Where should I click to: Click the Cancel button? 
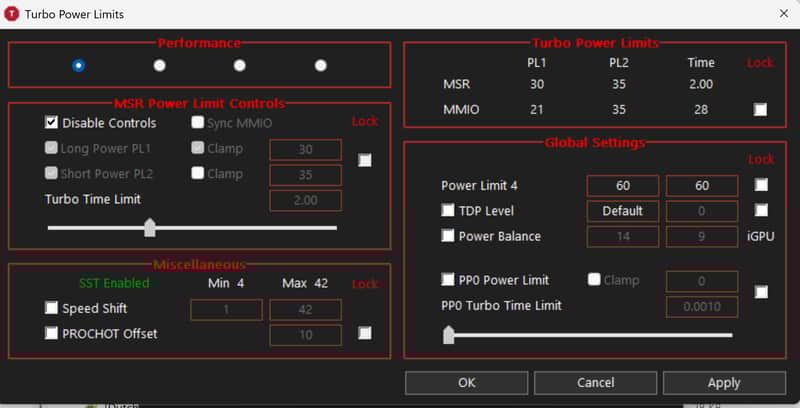click(x=595, y=382)
